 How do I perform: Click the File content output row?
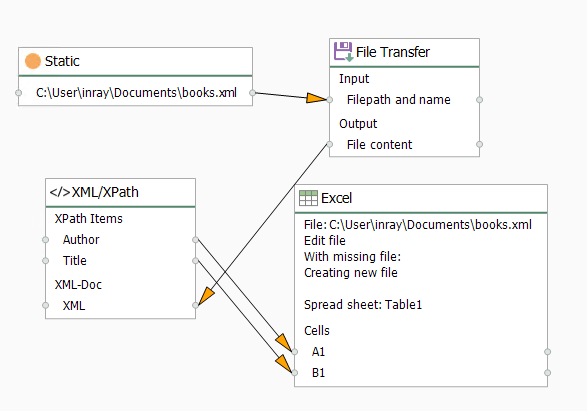click(404, 144)
